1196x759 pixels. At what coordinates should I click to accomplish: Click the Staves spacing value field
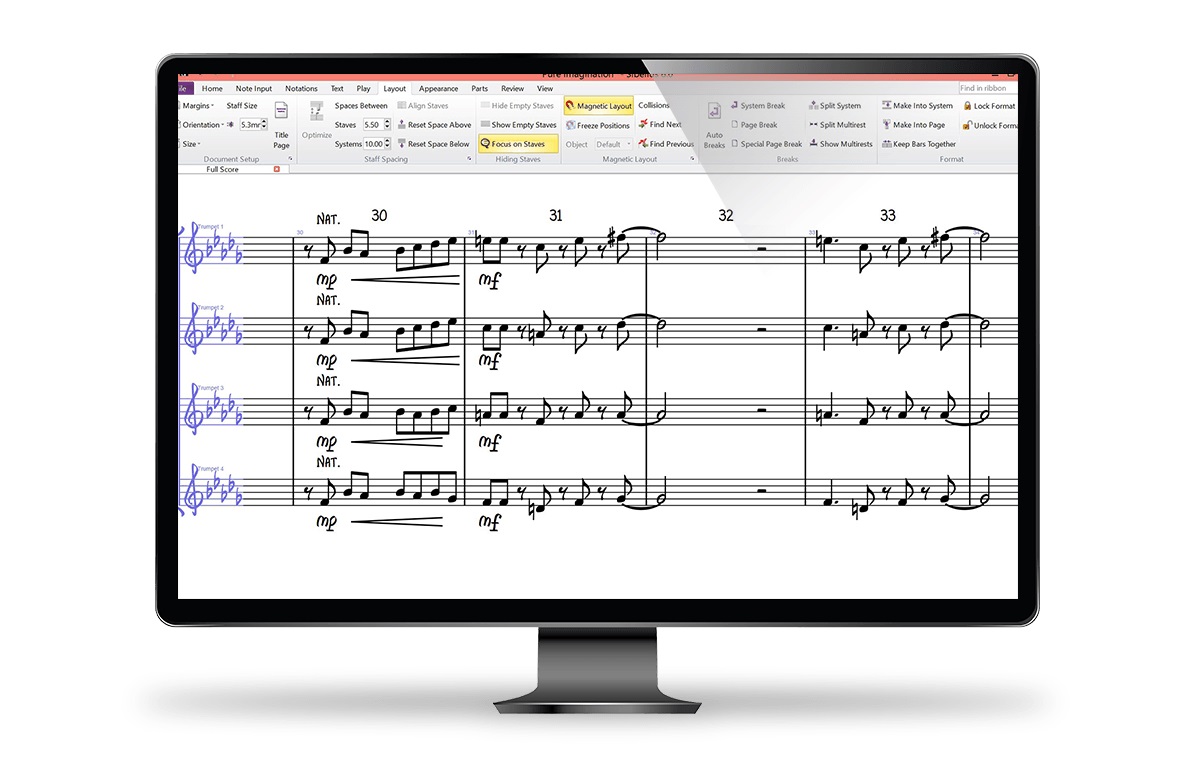coord(373,124)
